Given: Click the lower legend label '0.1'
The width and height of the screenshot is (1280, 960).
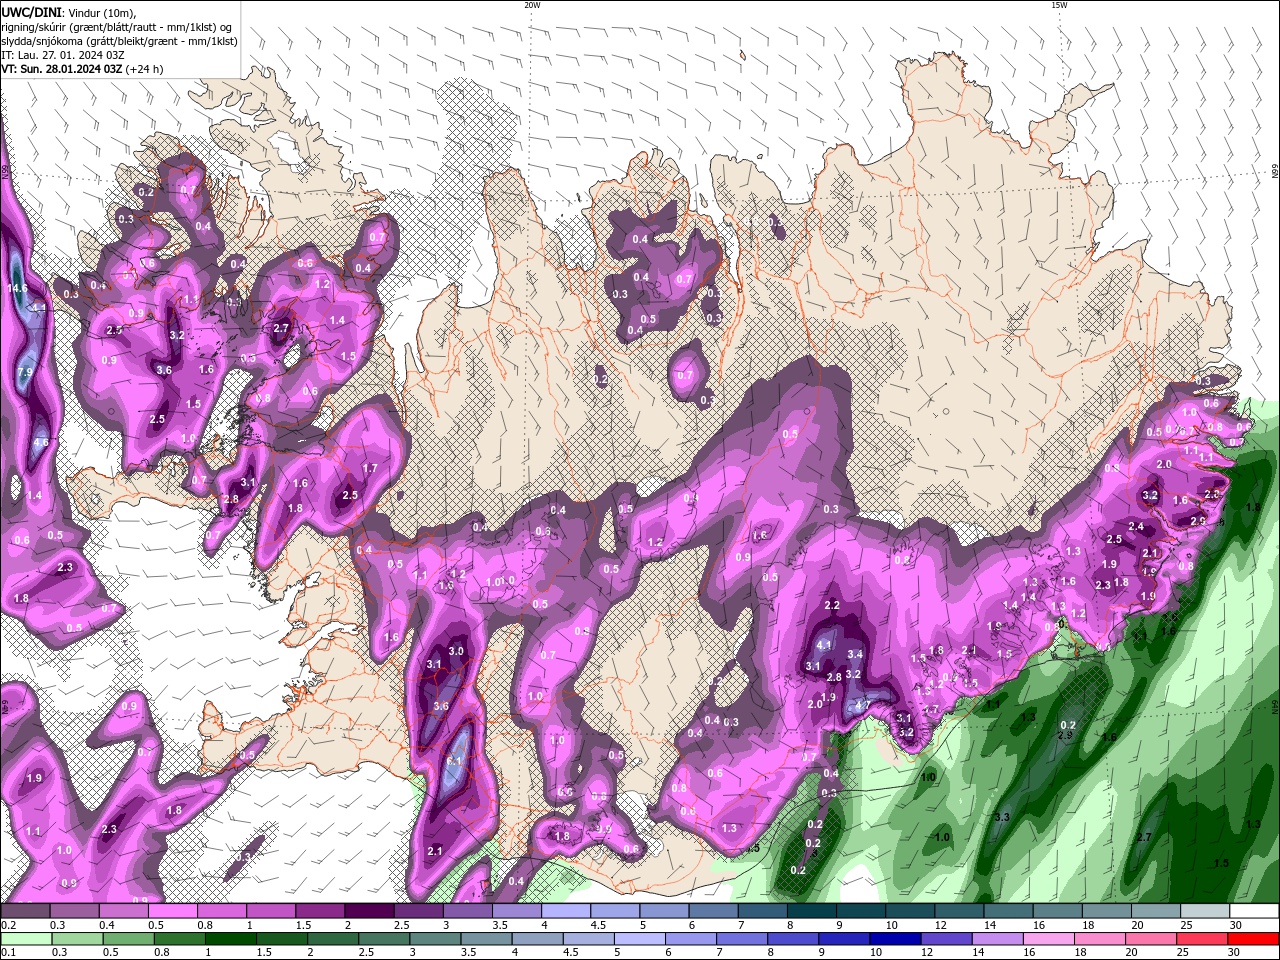Looking at the screenshot, I should tap(9, 952).
